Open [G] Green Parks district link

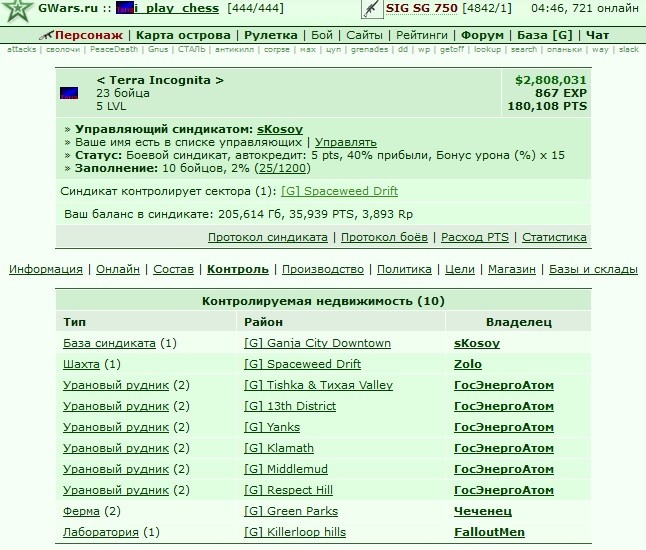tap(291, 511)
